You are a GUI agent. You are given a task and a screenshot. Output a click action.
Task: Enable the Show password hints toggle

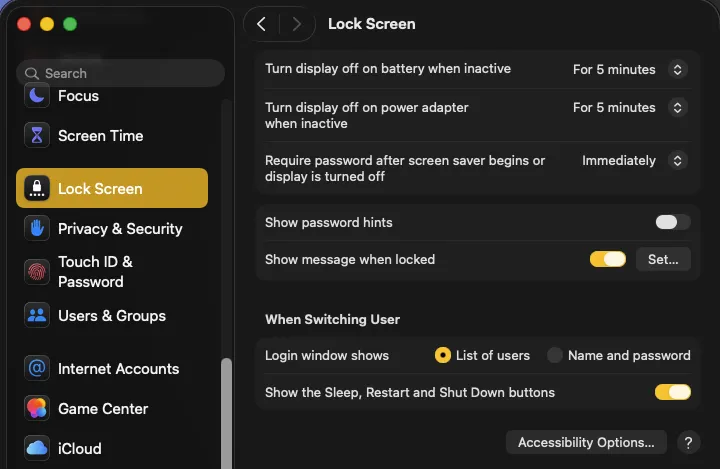(x=672, y=222)
